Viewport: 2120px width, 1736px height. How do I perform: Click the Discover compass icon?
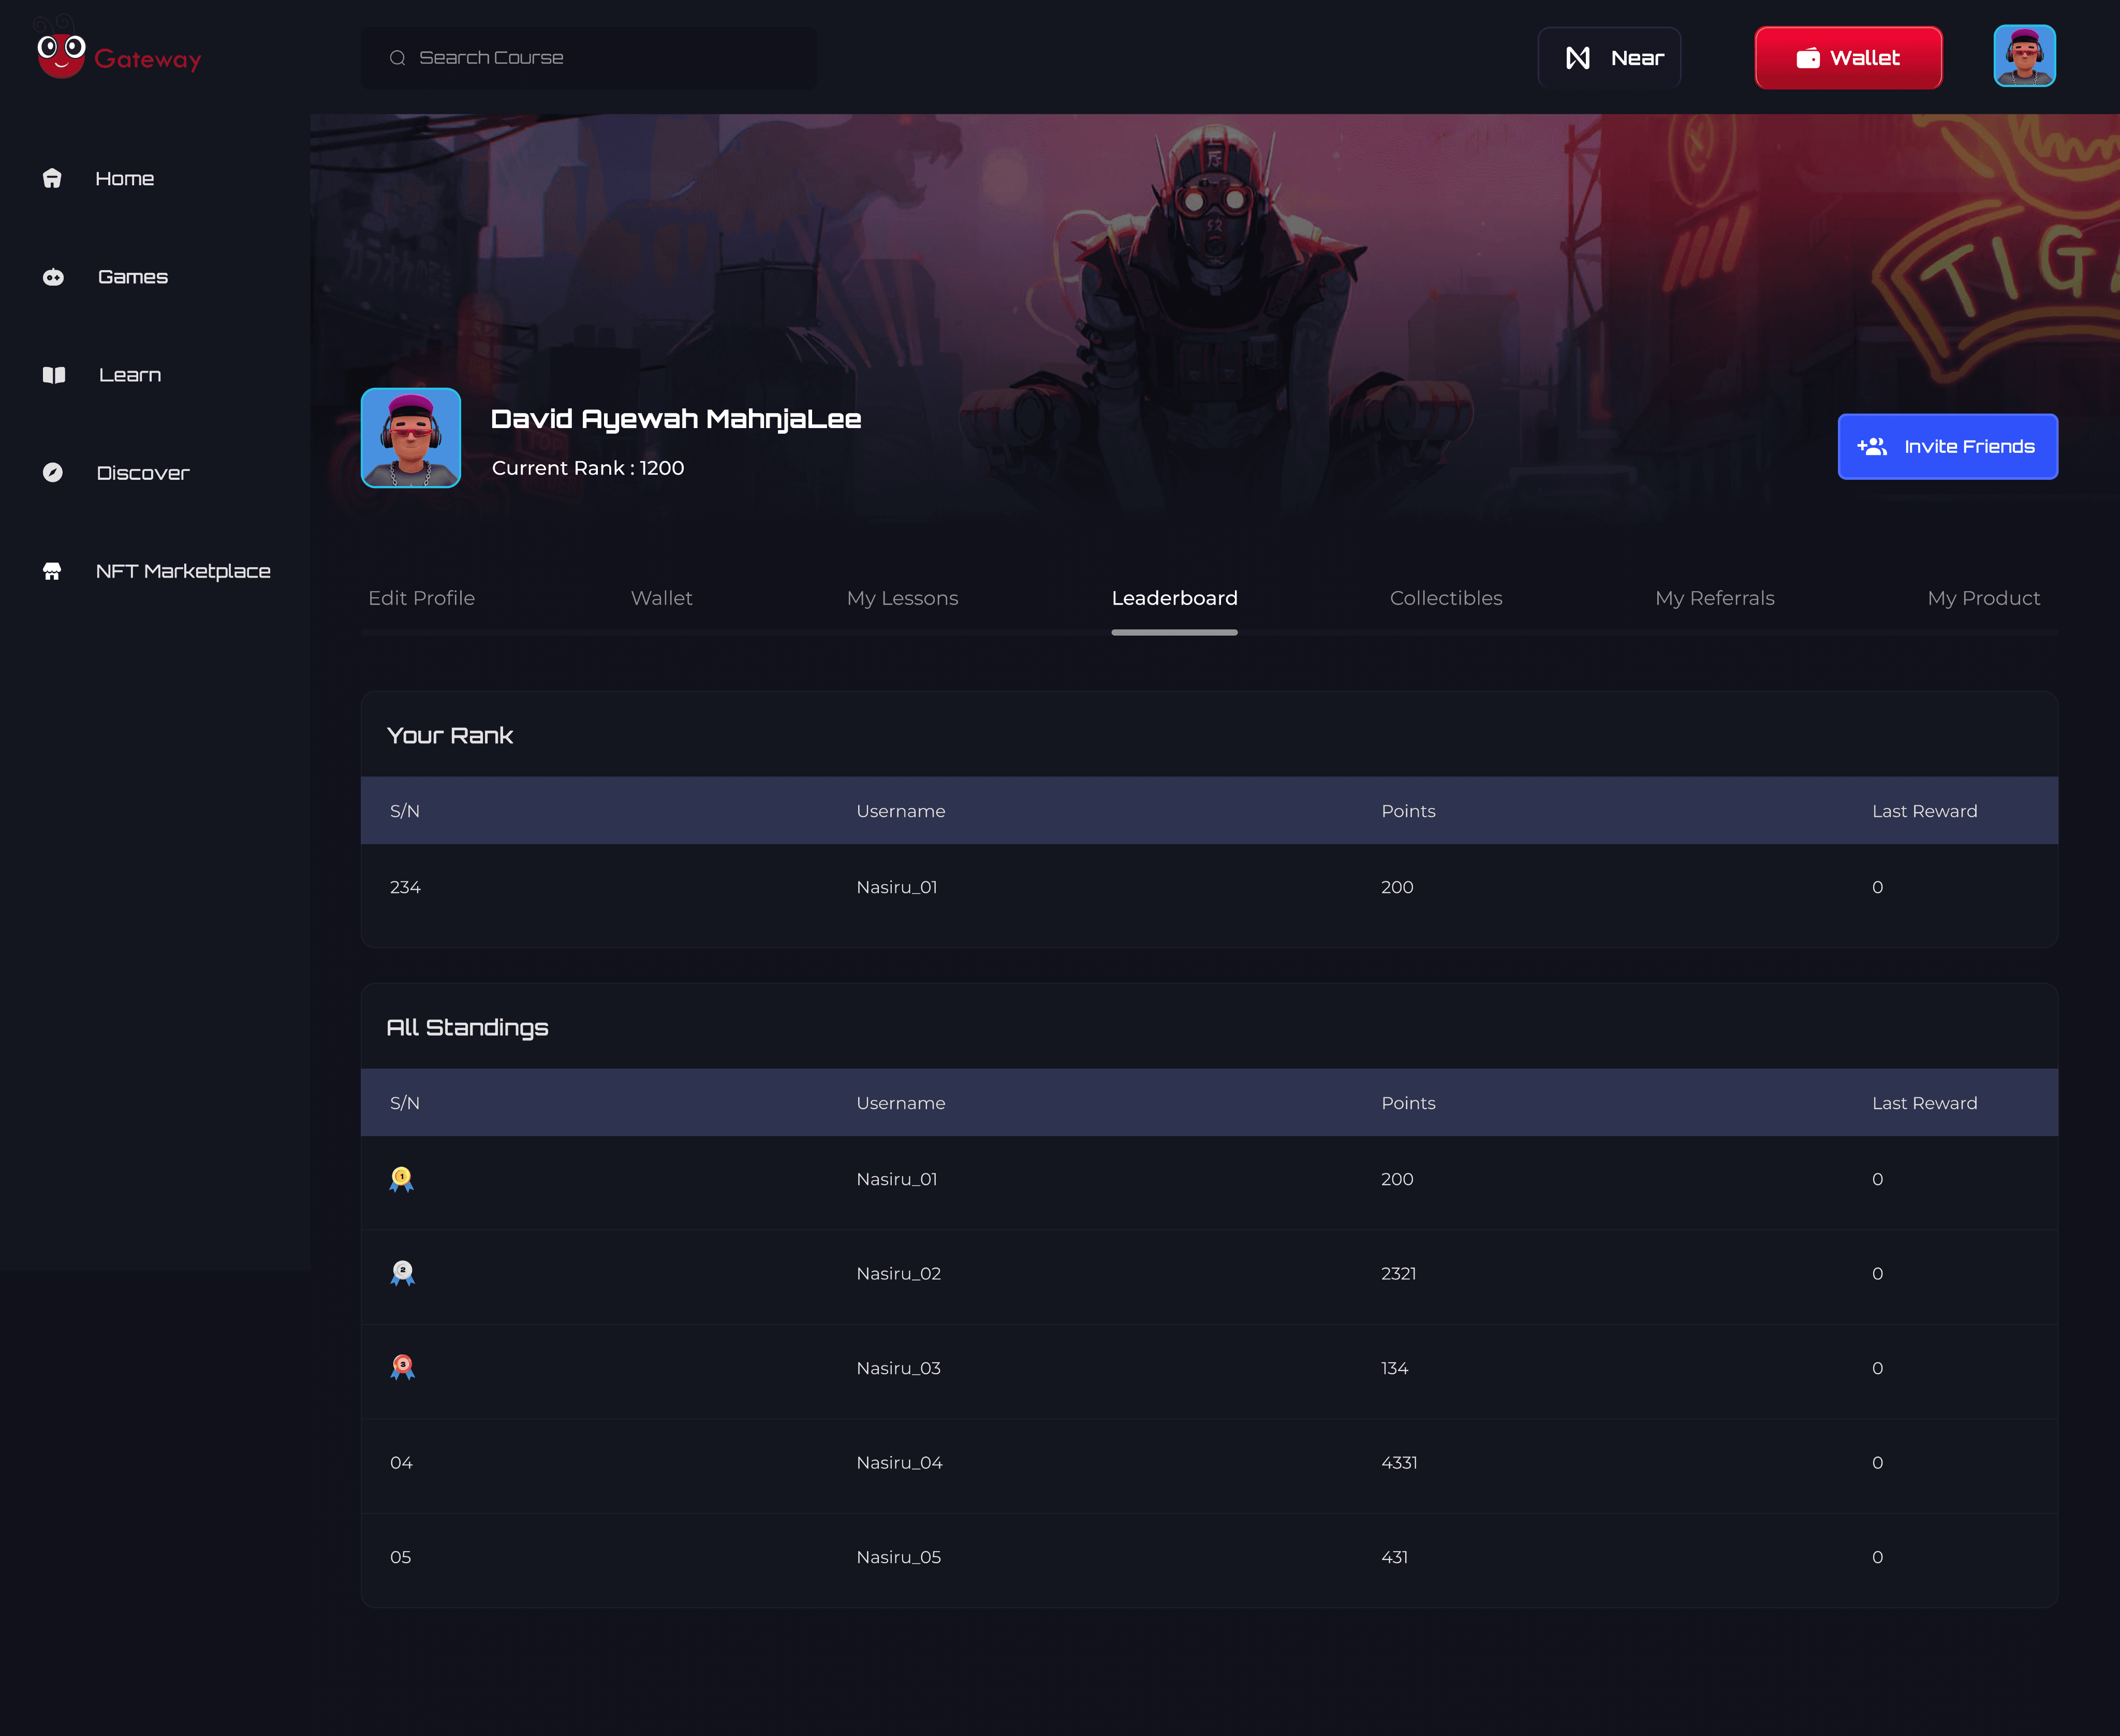coord(53,473)
